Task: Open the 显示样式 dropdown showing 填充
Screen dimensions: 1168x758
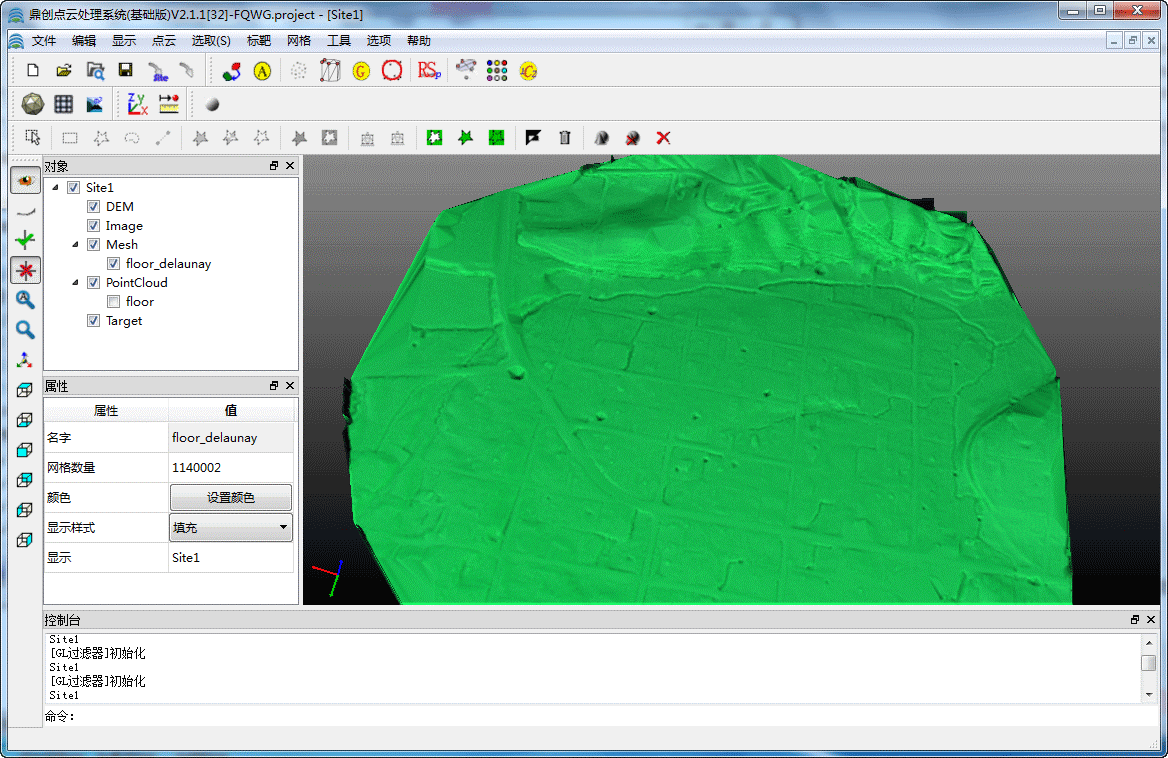Action: click(231, 527)
